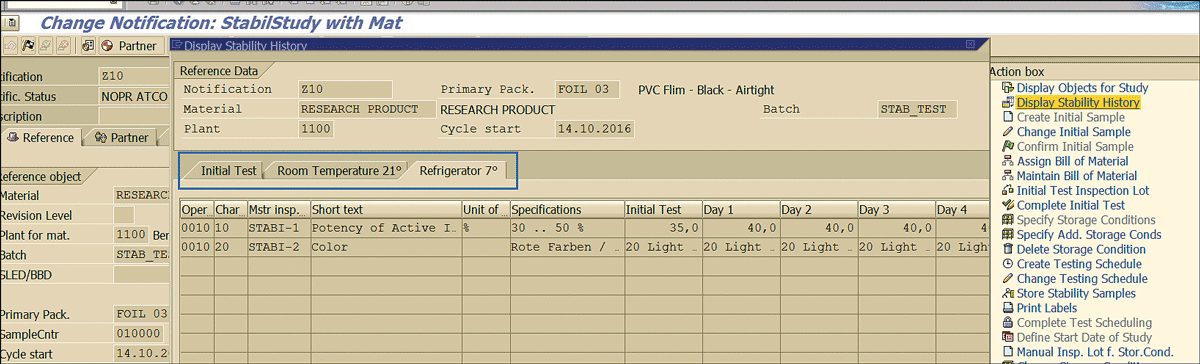Click the Store Stability Samples icon
The height and width of the screenshot is (364, 1200).
(1007, 293)
